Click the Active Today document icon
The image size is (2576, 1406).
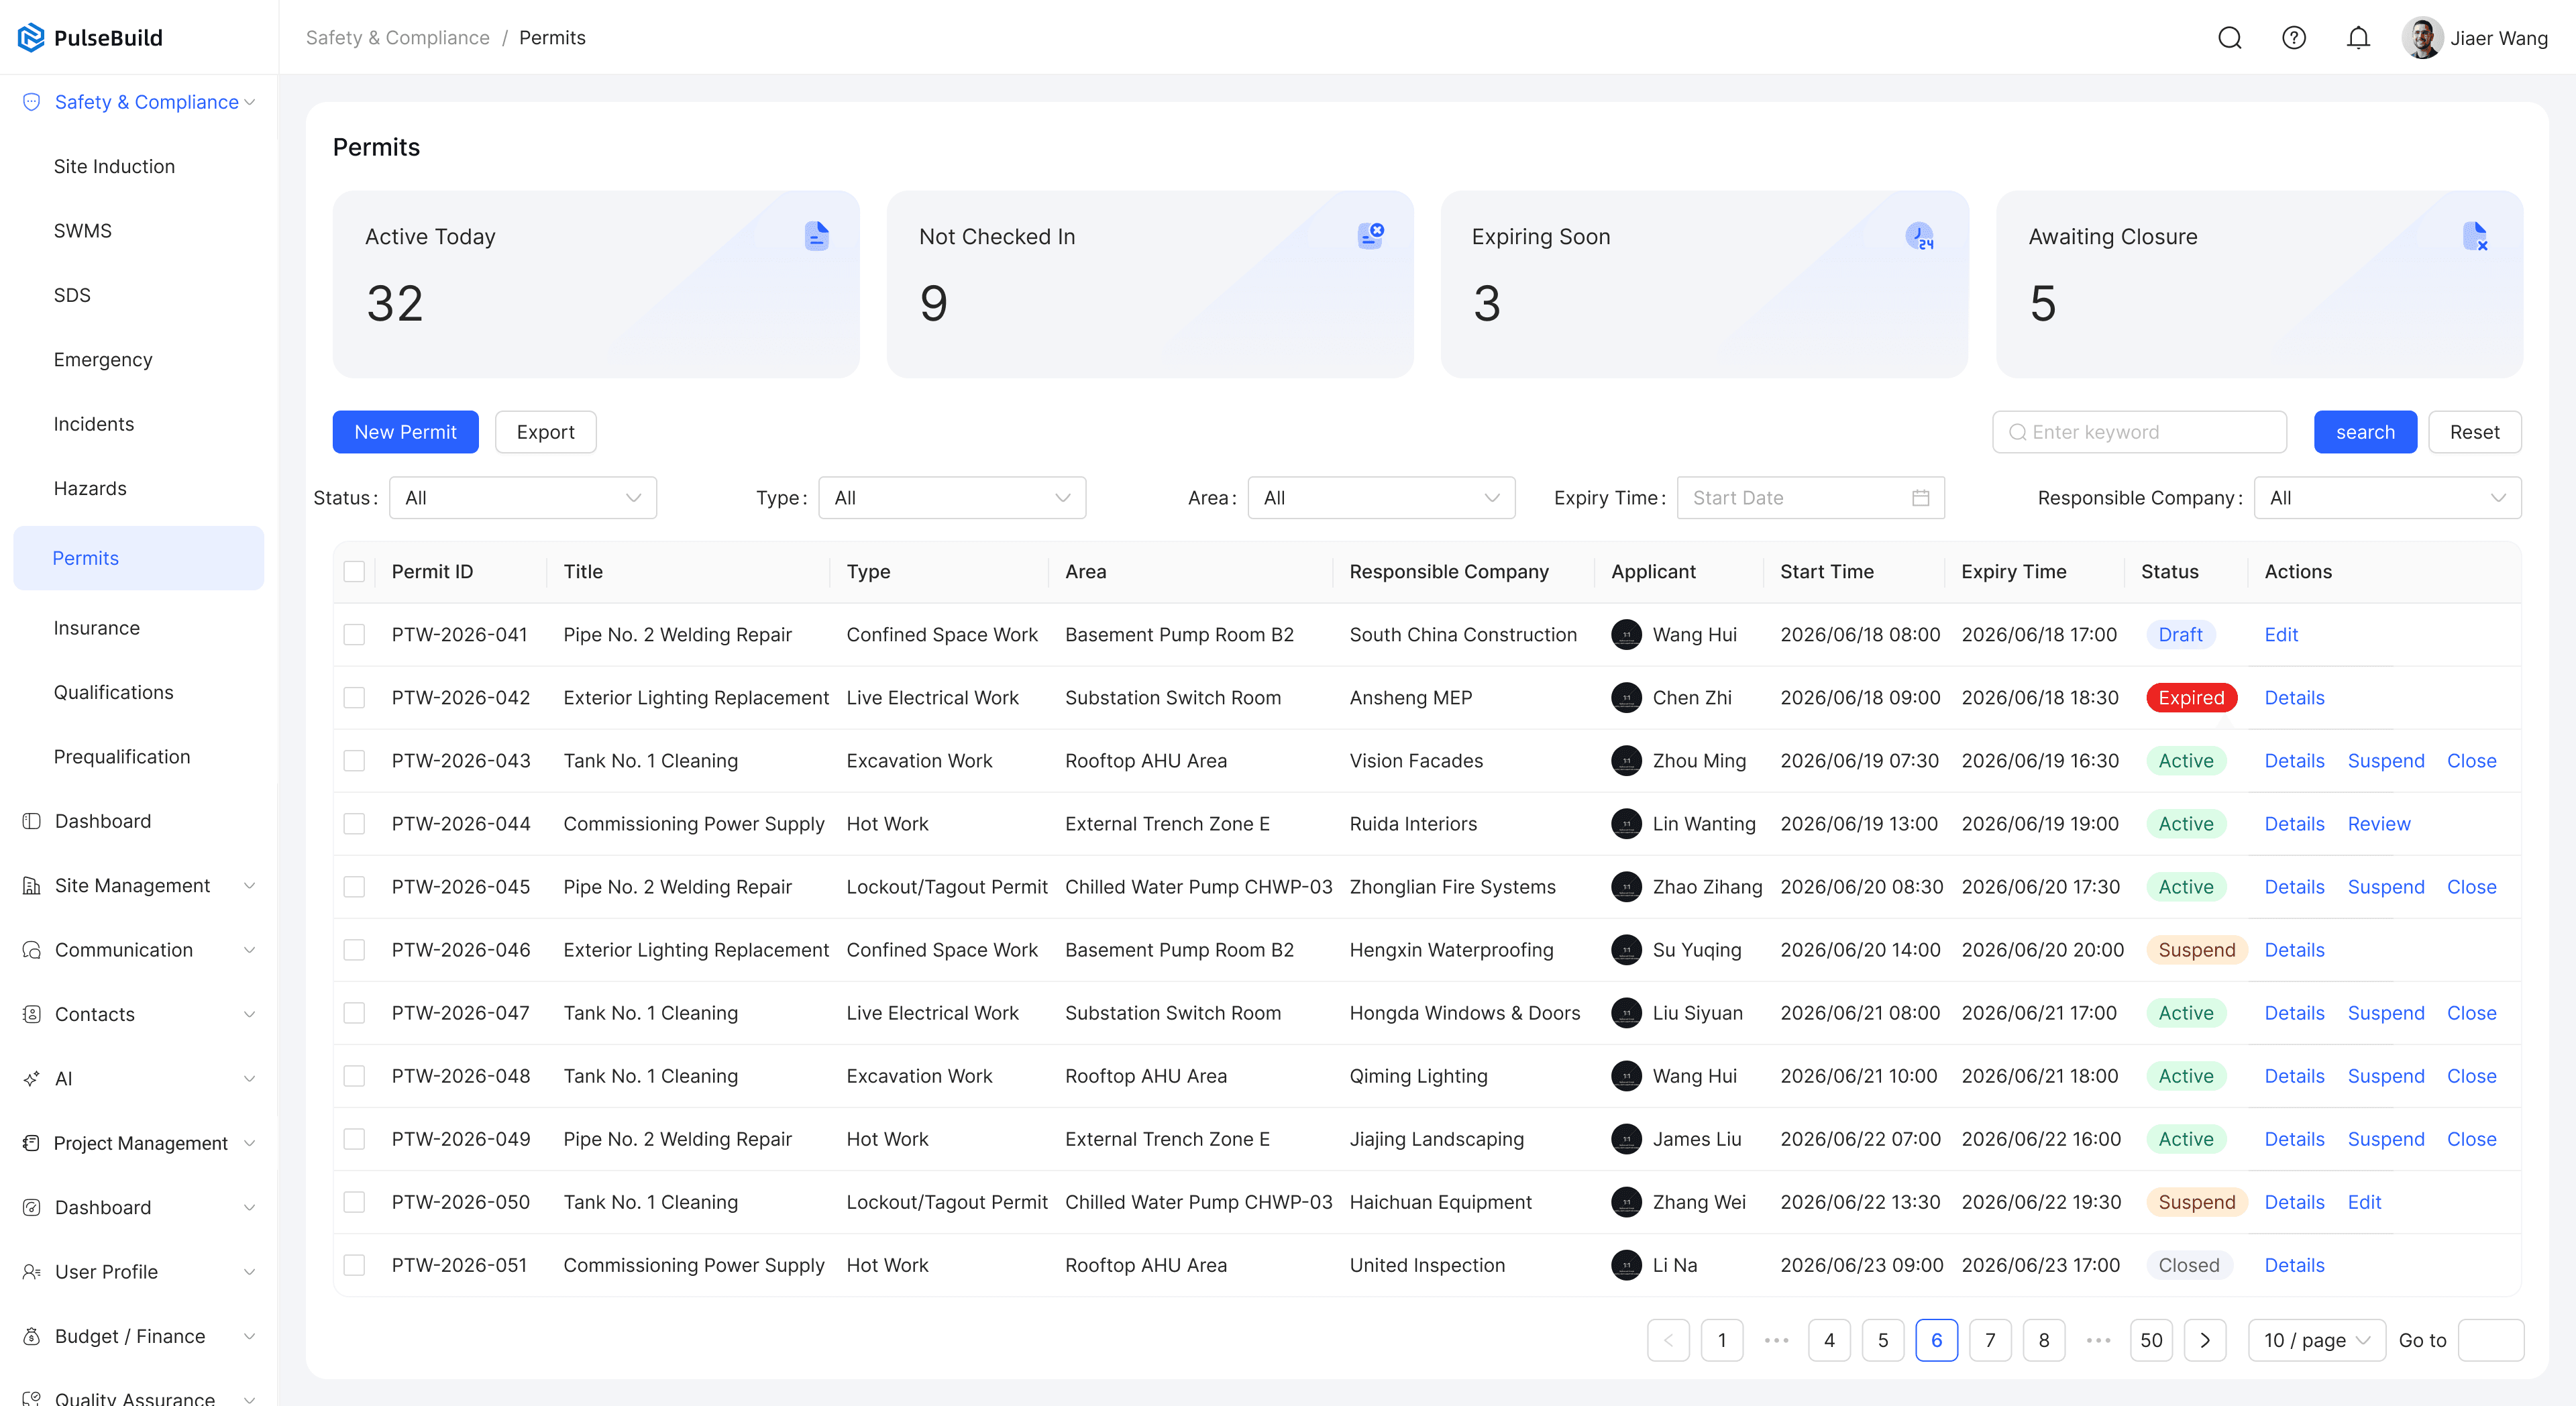pyautogui.click(x=816, y=236)
